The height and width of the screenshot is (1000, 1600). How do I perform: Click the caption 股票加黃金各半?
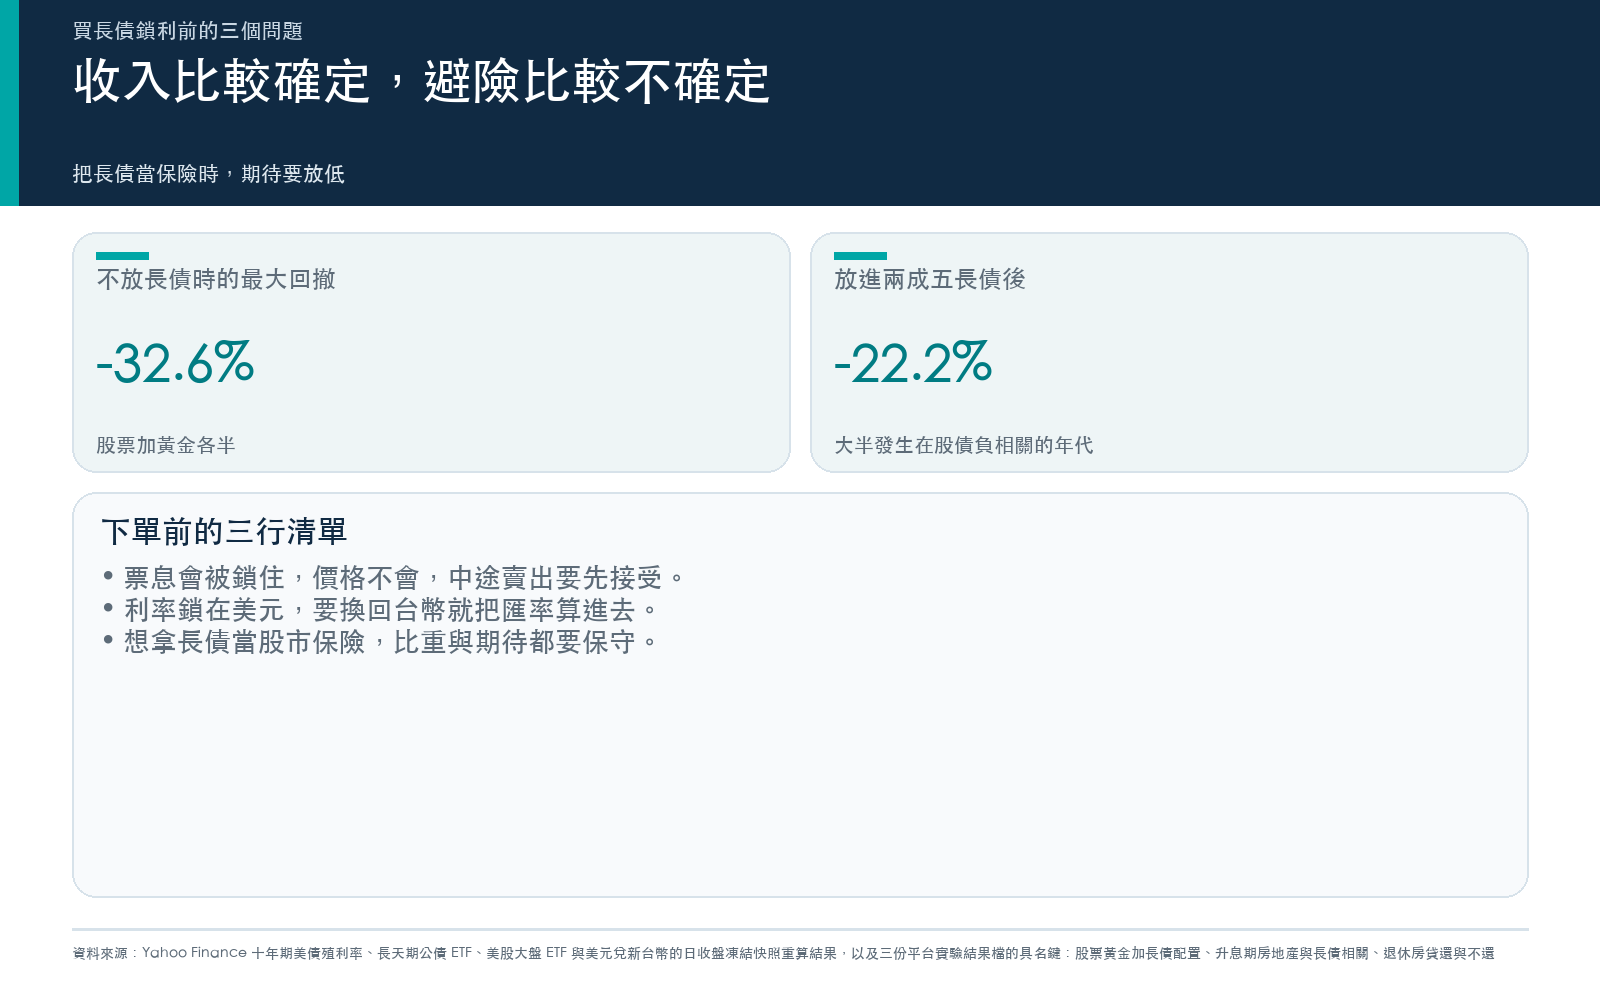coord(166,445)
